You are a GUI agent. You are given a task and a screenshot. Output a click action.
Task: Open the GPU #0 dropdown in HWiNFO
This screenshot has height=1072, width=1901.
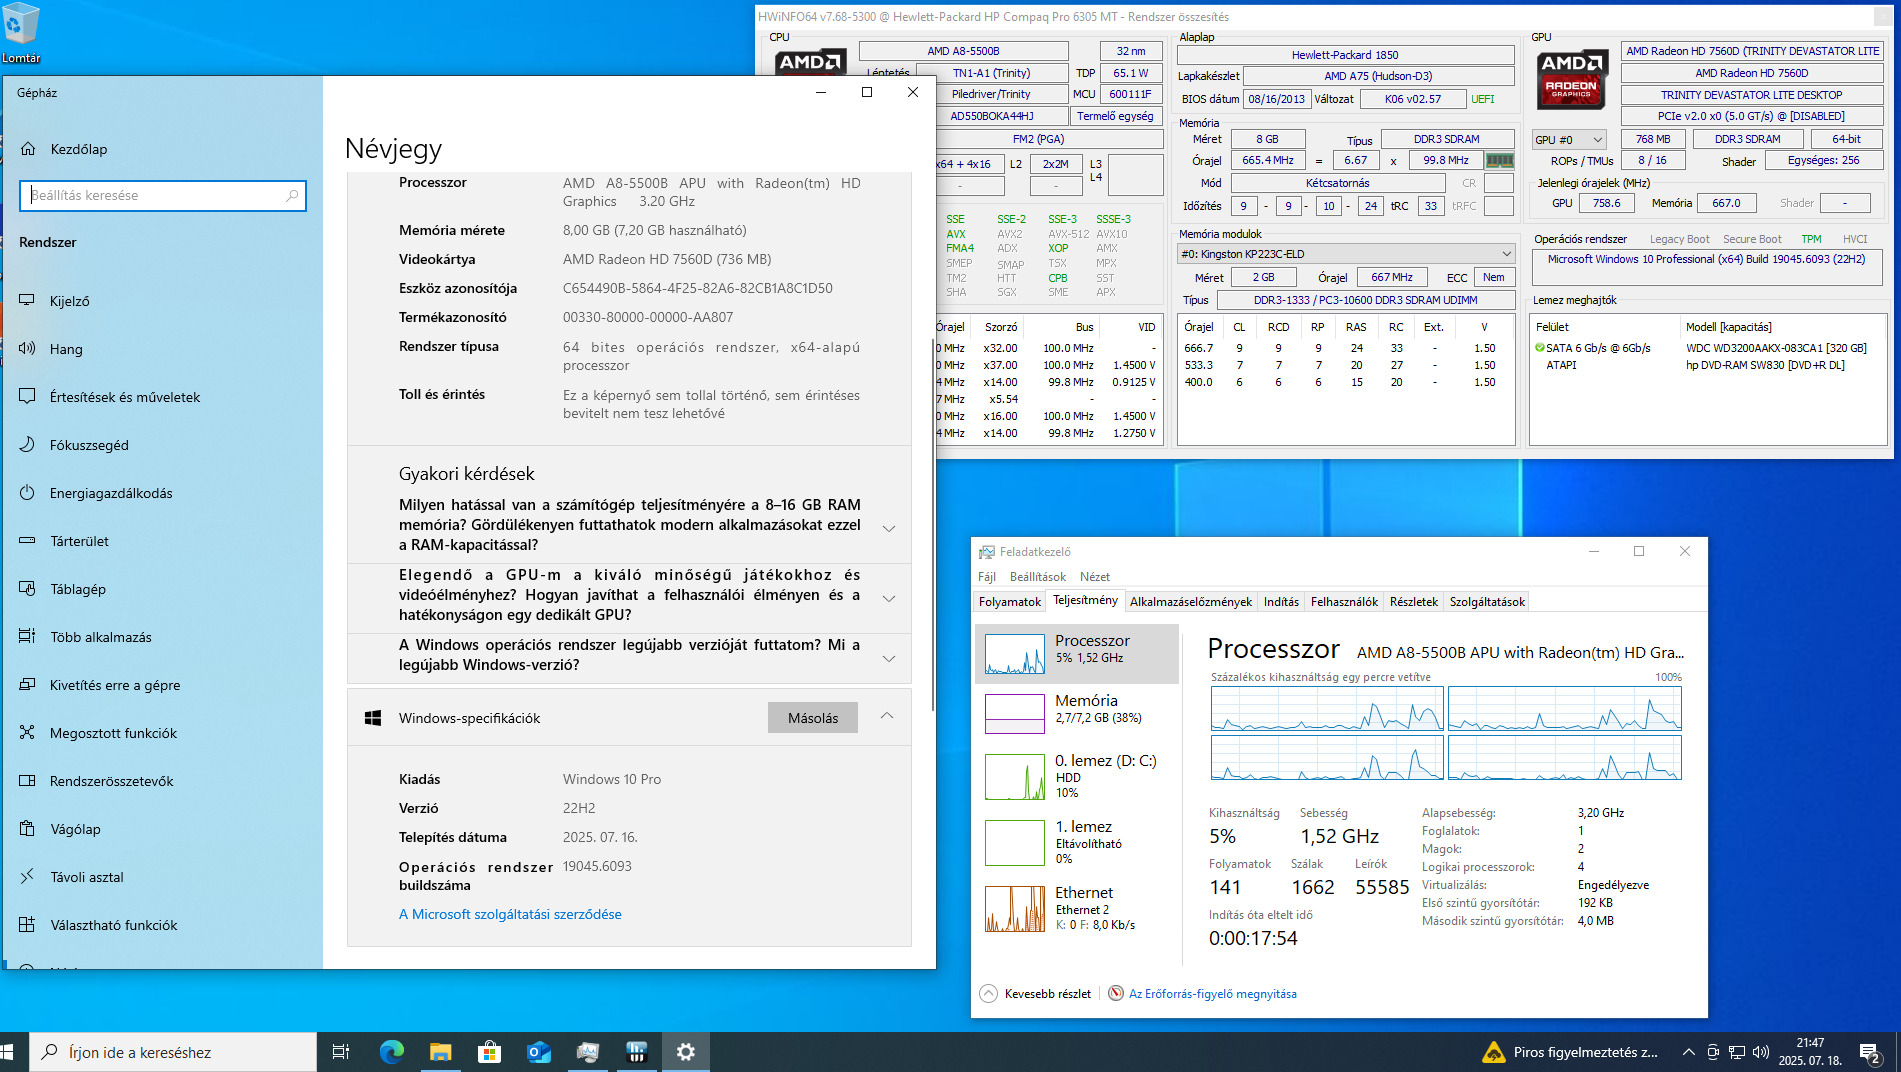[1569, 140]
